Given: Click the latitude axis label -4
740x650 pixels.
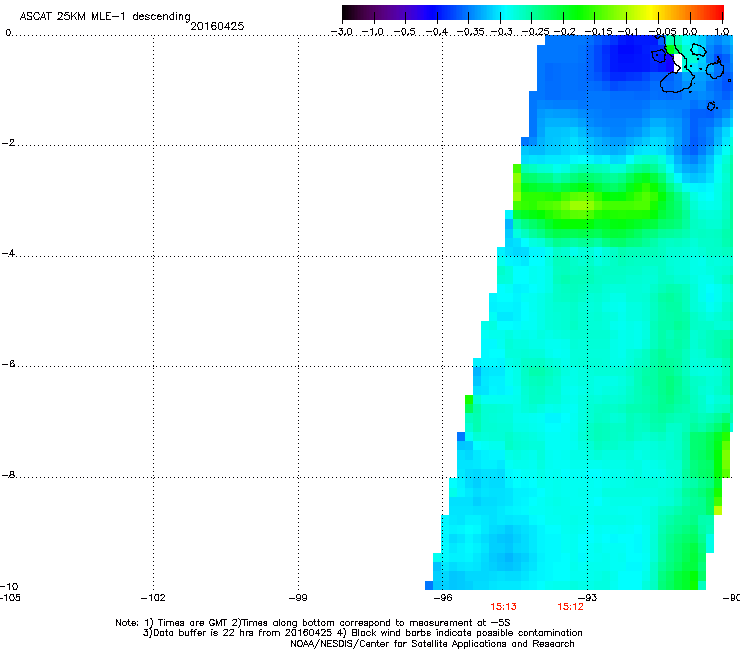Looking at the screenshot, I should pyautogui.click(x=9, y=253).
